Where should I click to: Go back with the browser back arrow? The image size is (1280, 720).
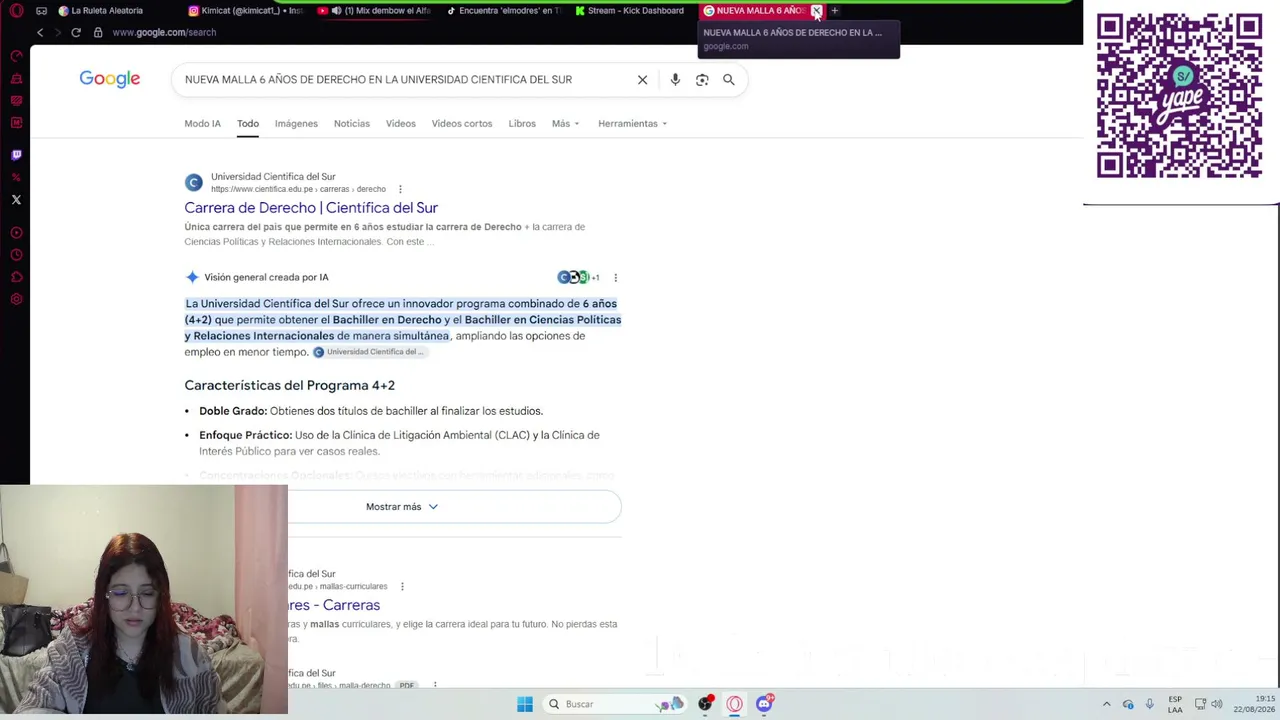(x=40, y=32)
